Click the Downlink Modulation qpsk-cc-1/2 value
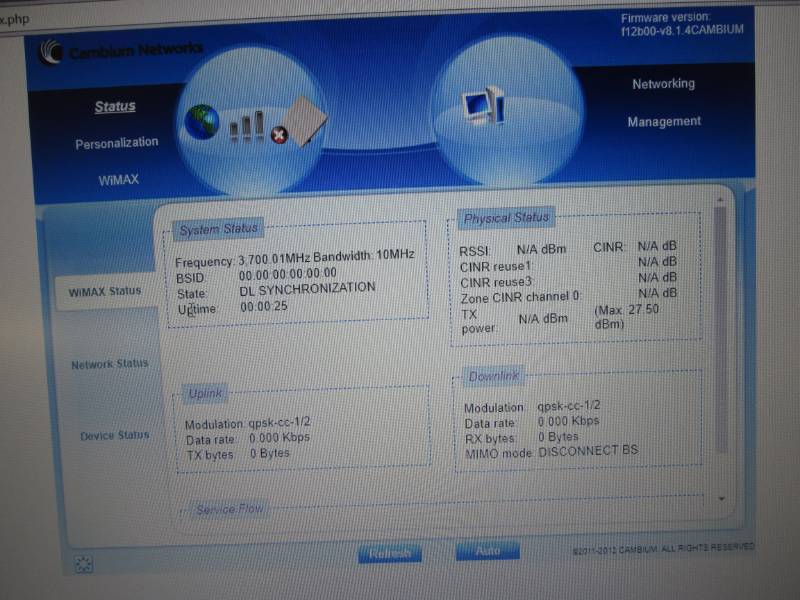Image resolution: width=800 pixels, height=600 pixels. click(x=569, y=406)
